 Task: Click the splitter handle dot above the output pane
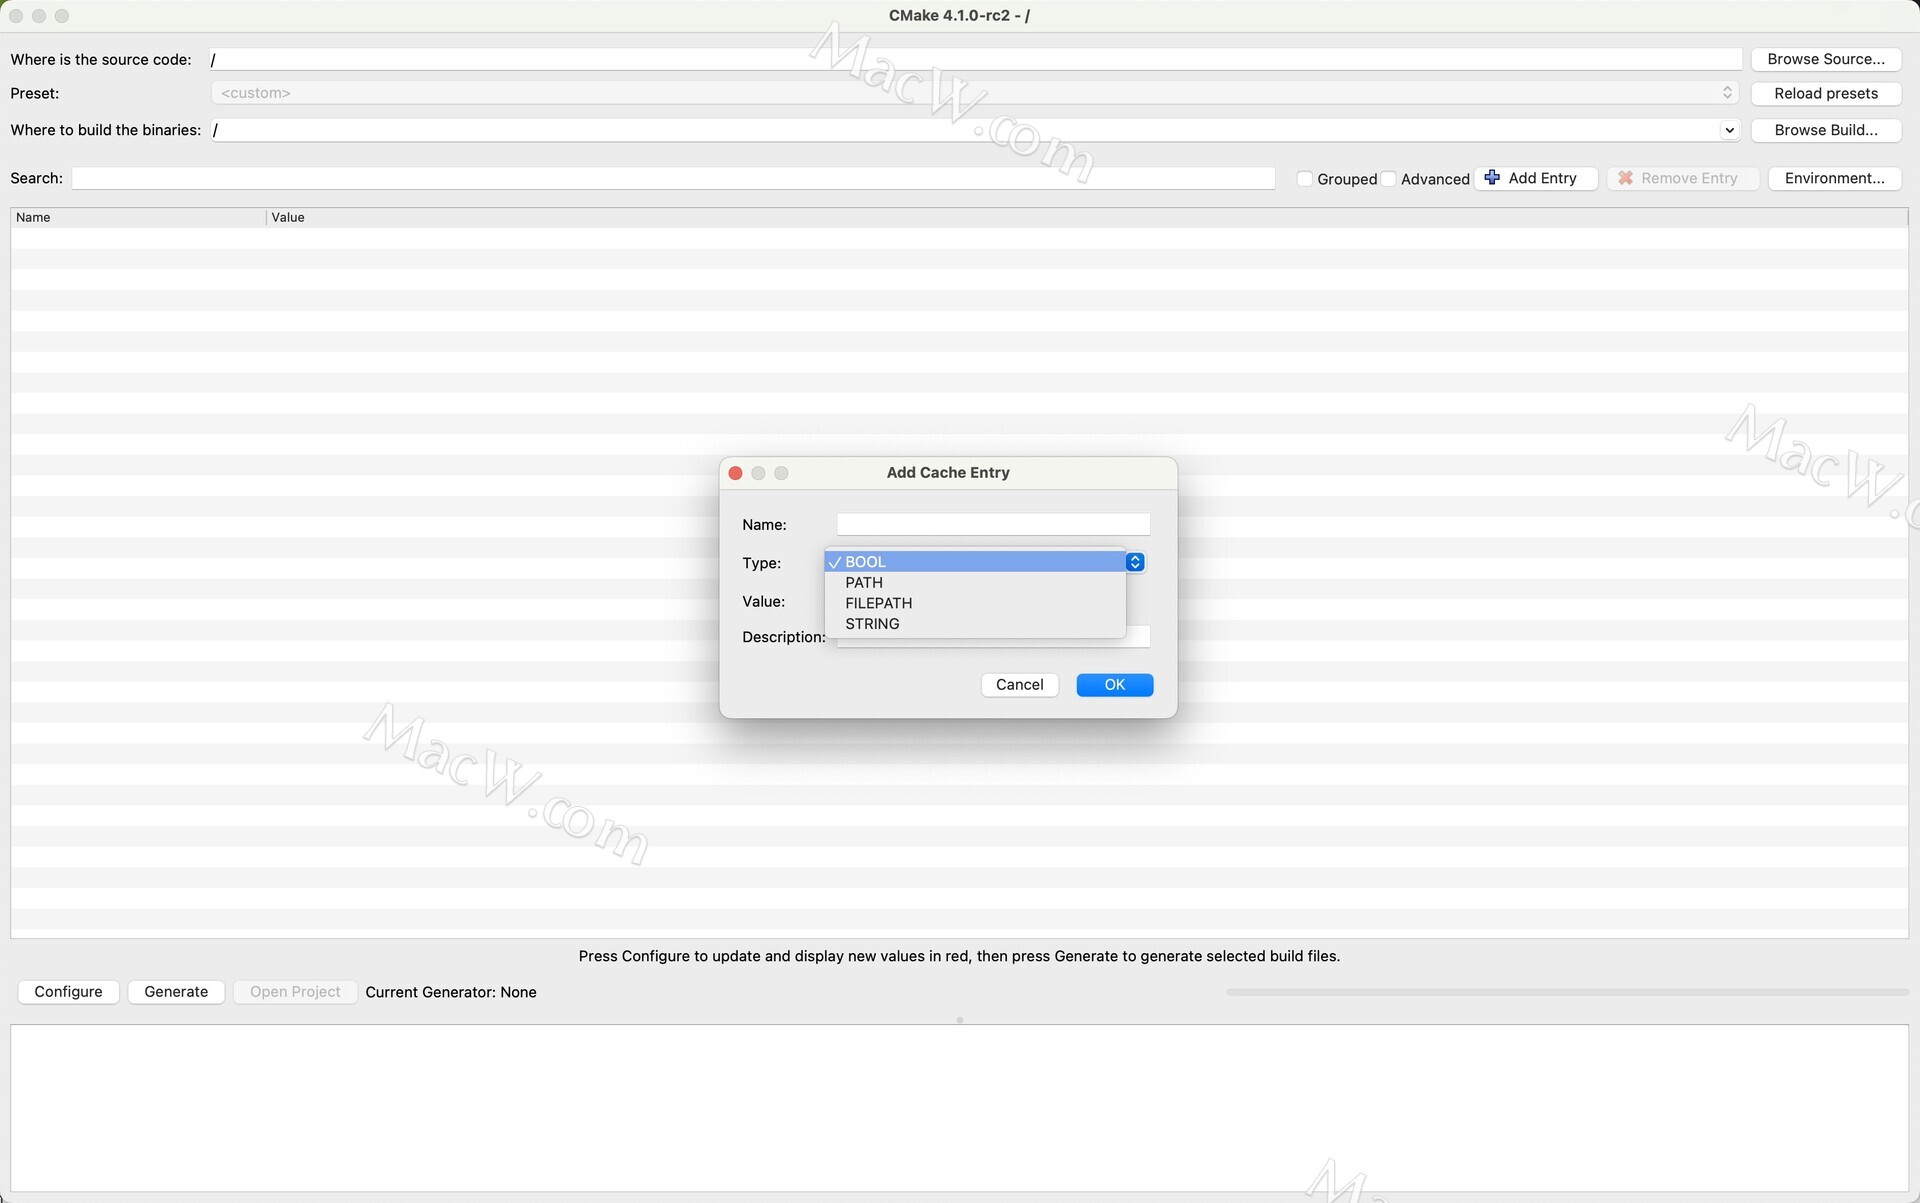pyautogui.click(x=960, y=1019)
